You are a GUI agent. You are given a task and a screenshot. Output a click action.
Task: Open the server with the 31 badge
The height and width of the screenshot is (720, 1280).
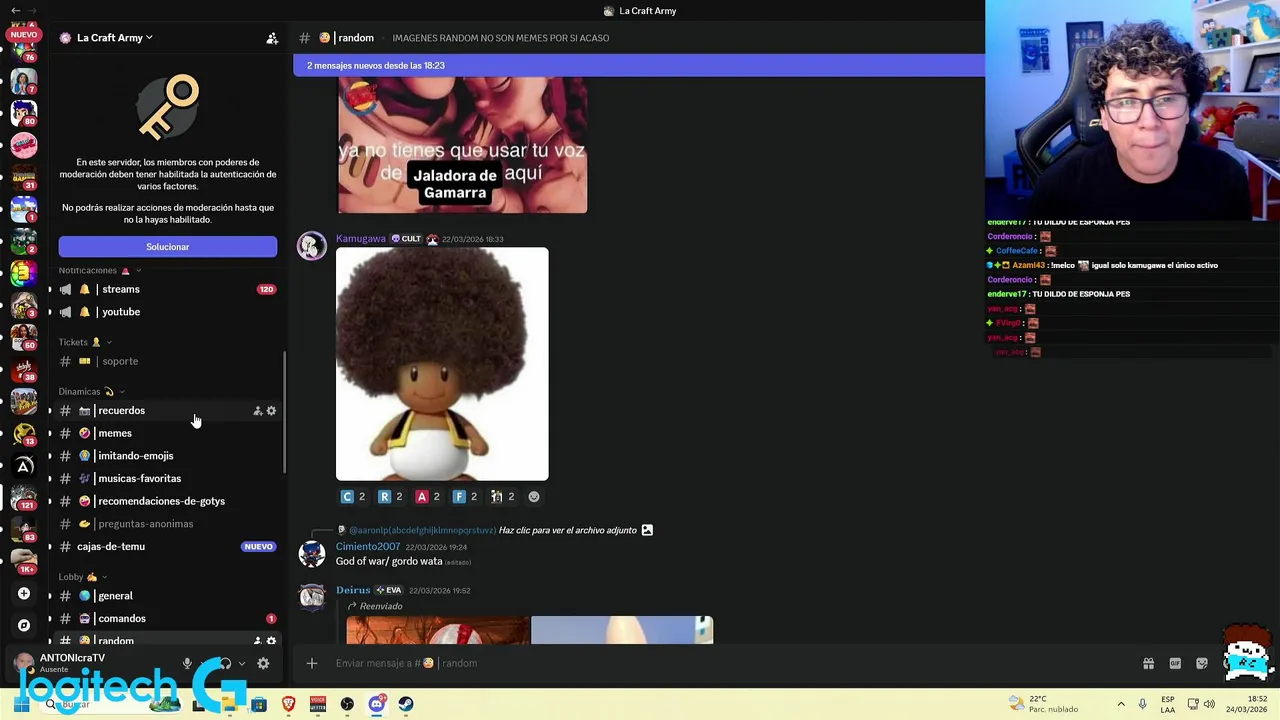point(24,177)
